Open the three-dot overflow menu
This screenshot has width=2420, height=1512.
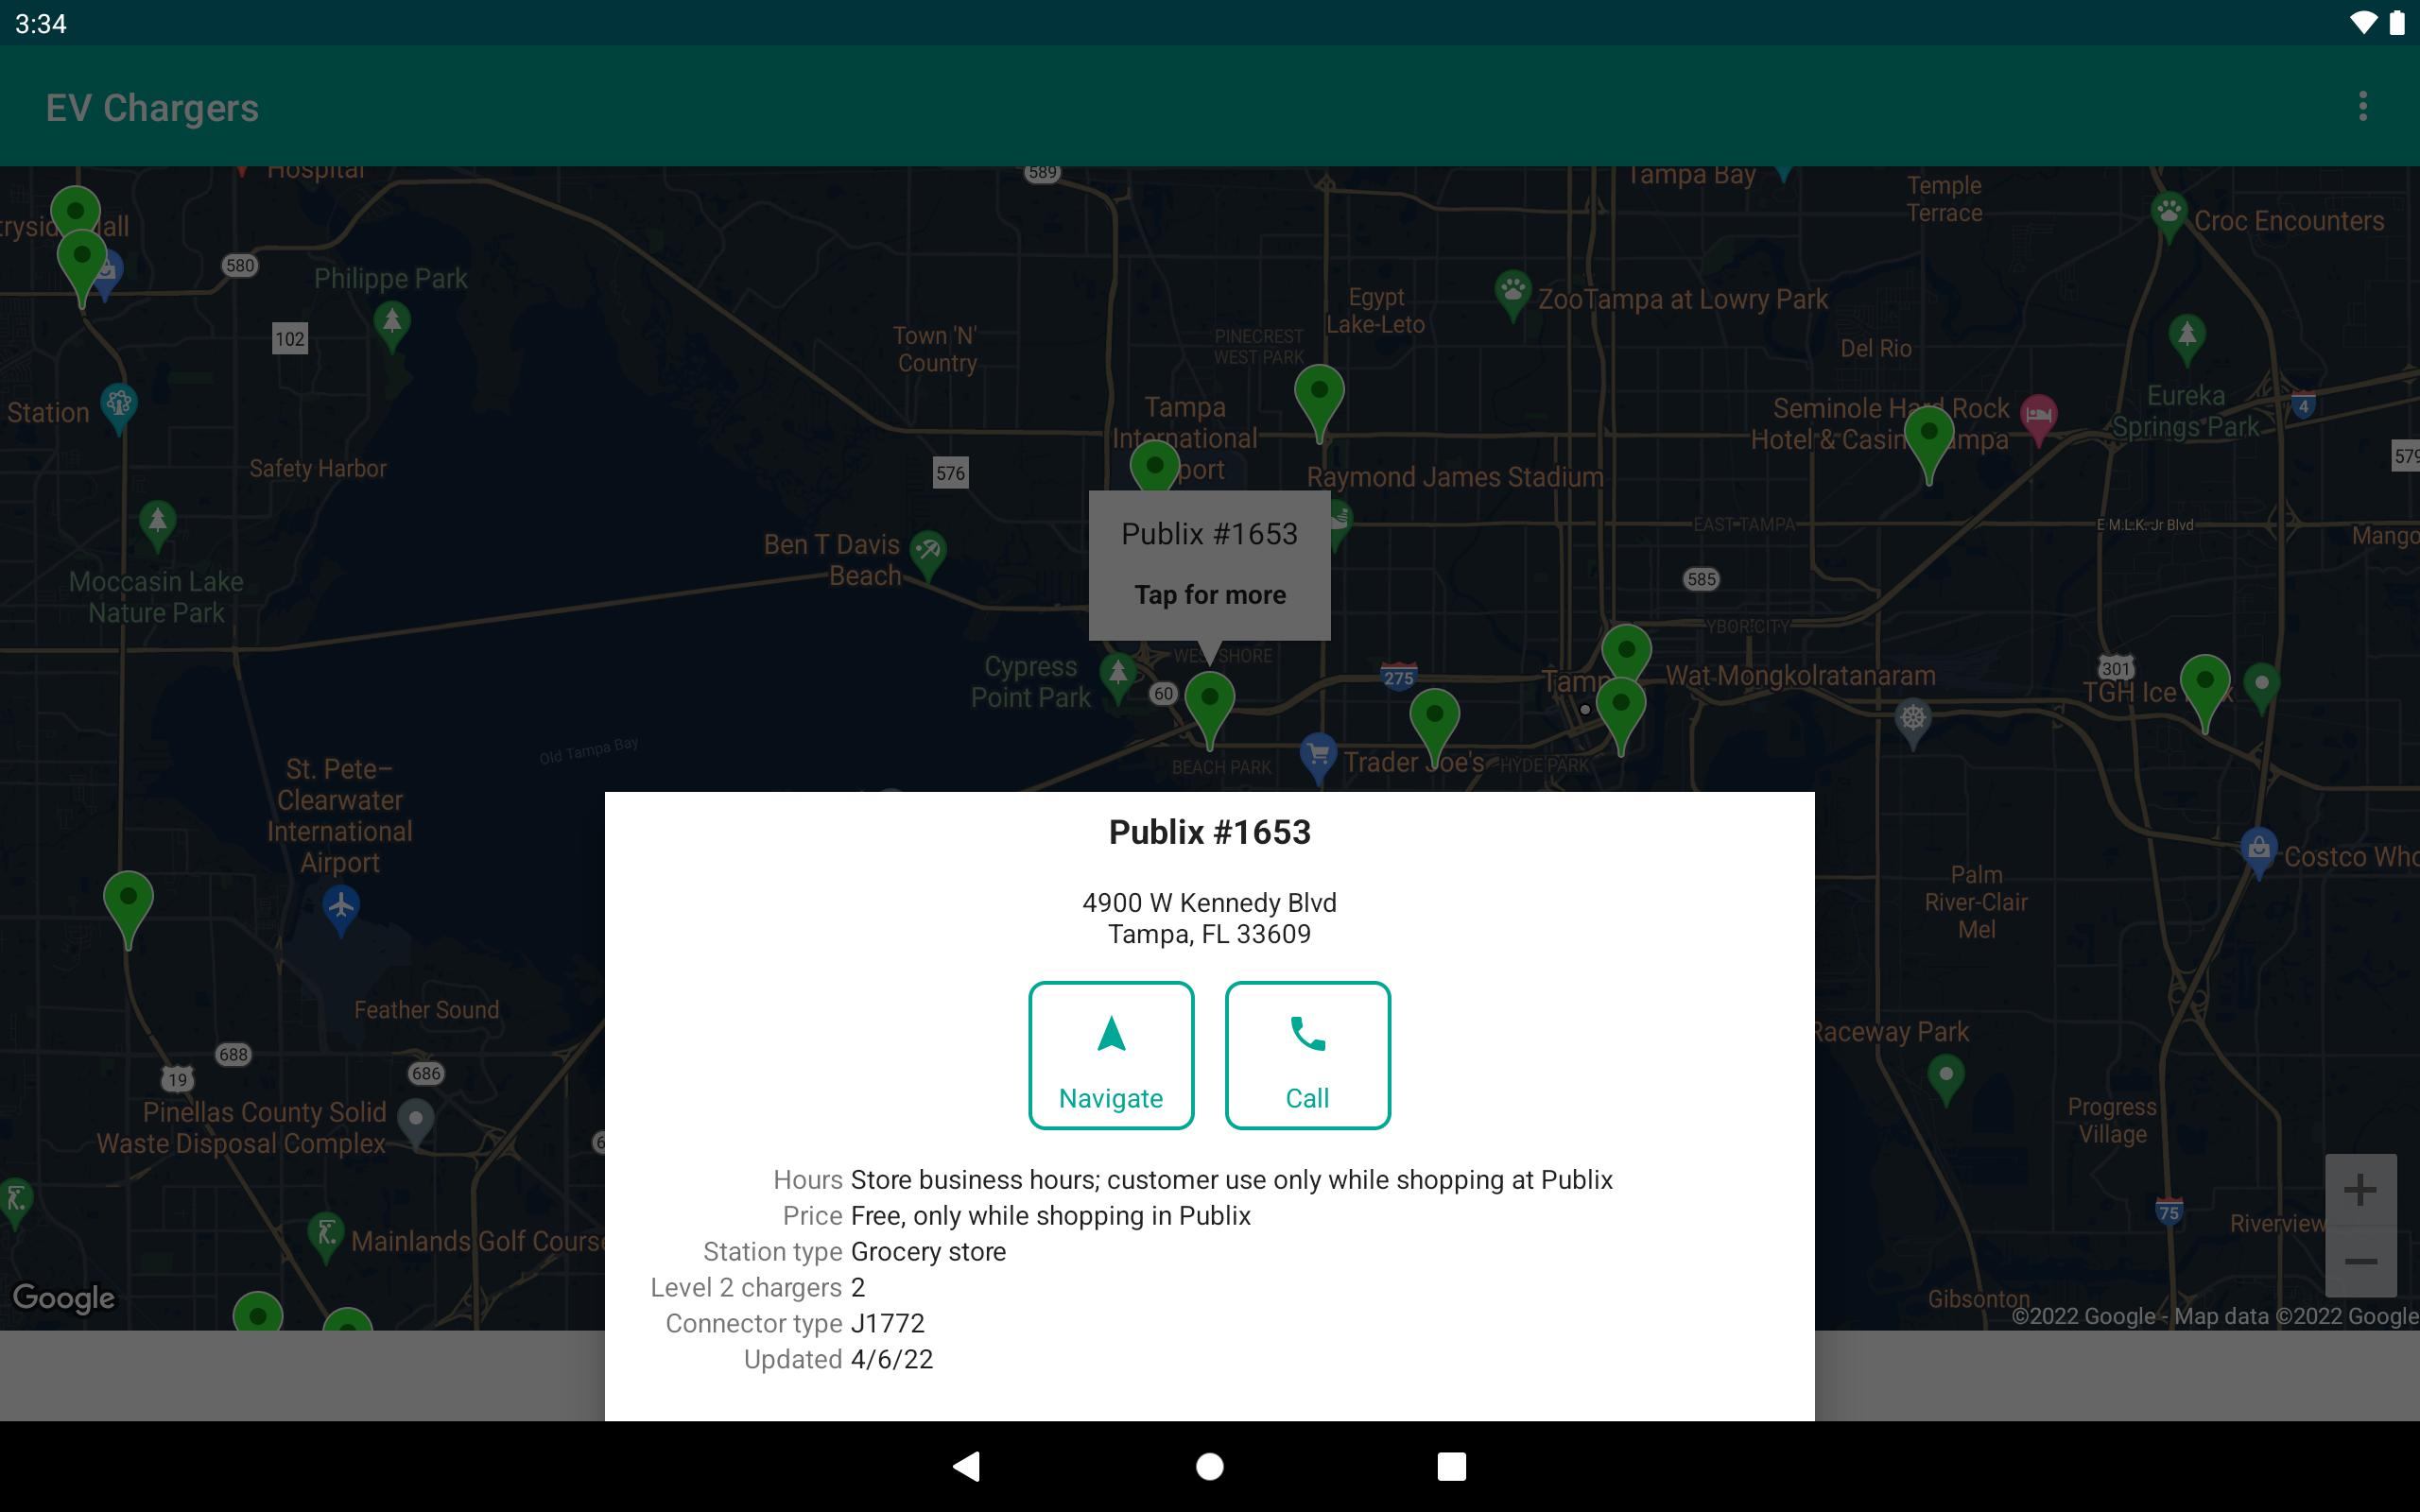(2362, 106)
